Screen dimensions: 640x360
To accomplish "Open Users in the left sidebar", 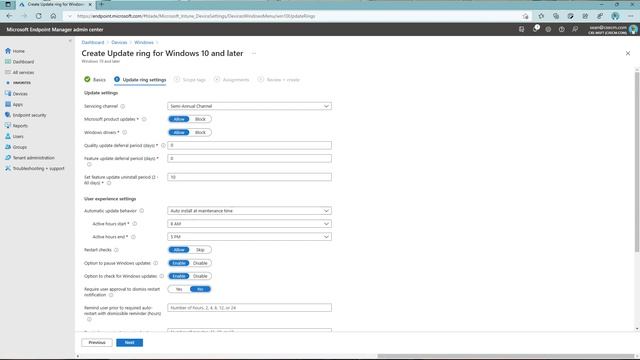I will (14, 136).
